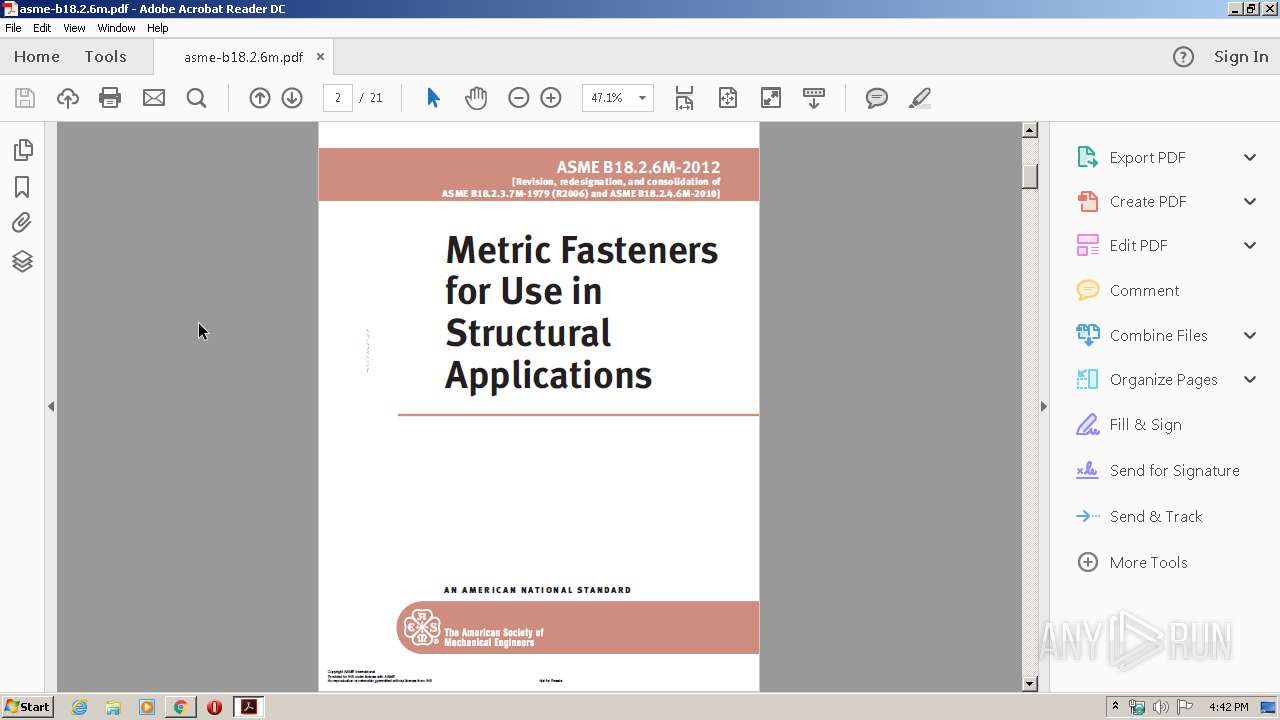Zoom in with the plus icon
This screenshot has width=1280, height=720.
coord(551,98)
